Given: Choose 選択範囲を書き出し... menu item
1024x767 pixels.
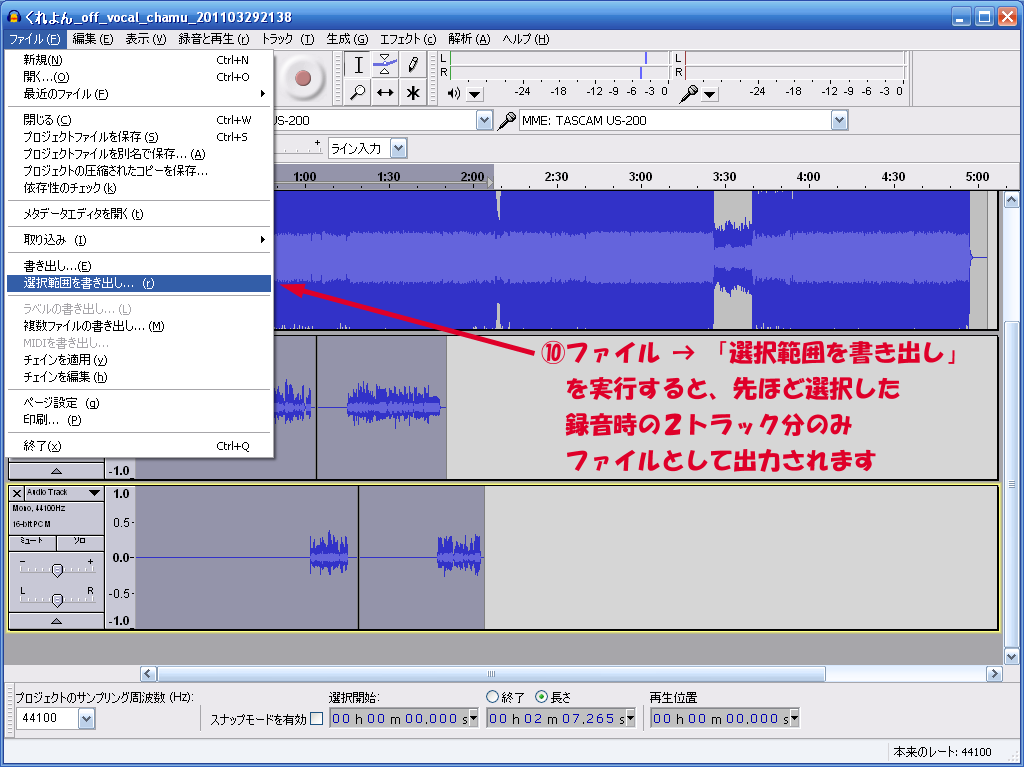Looking at the screenshot, I should [138, 284].
